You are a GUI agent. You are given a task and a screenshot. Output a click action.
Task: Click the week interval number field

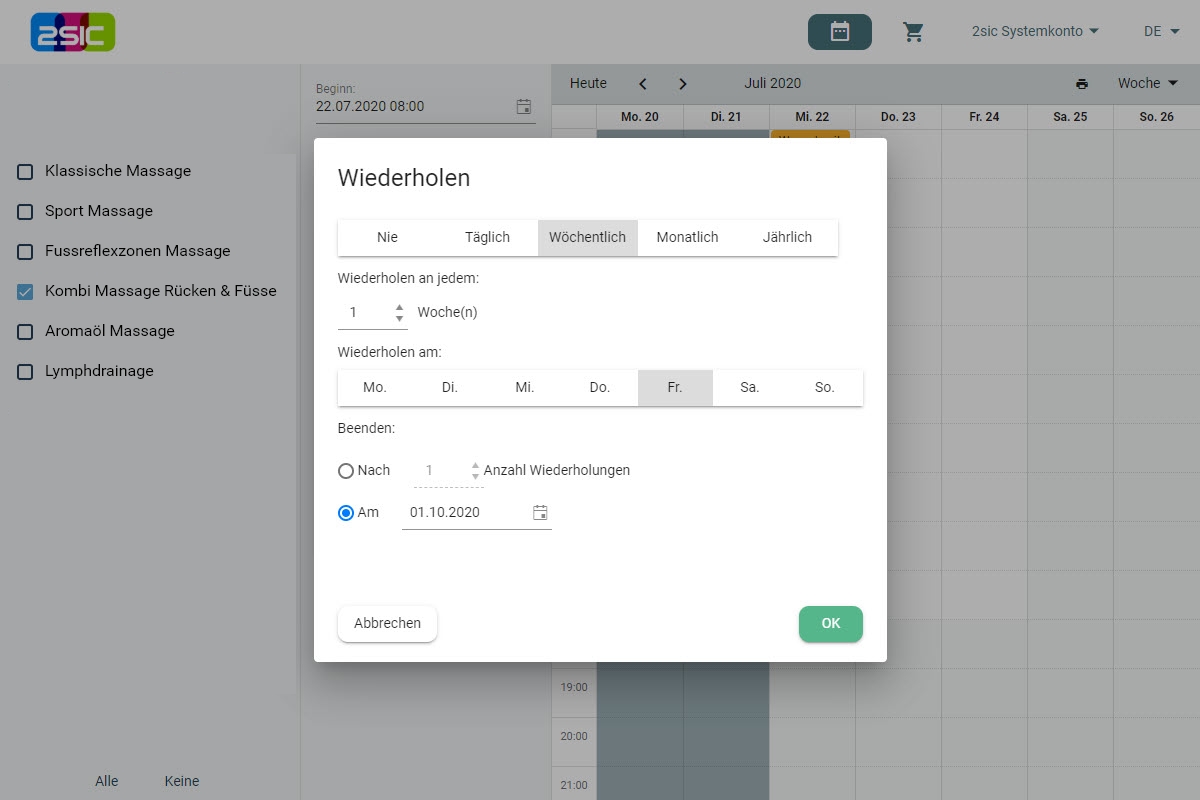364,313
